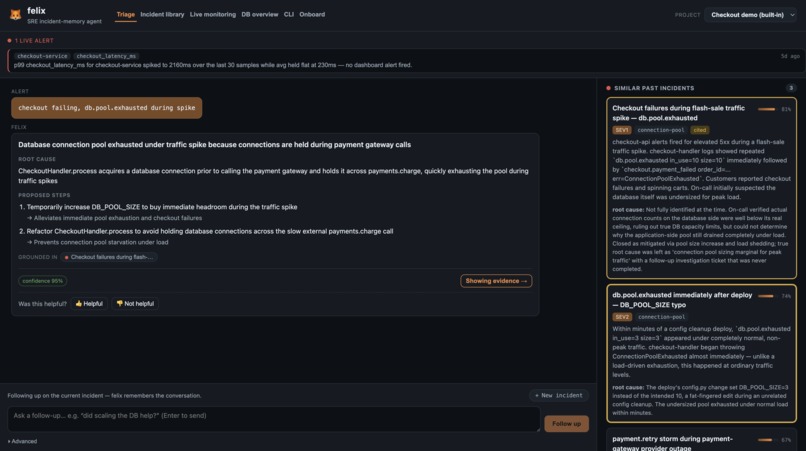806x451 pixels.
Task: Click the similar past incidents count badge
Action: pos(791,88)
